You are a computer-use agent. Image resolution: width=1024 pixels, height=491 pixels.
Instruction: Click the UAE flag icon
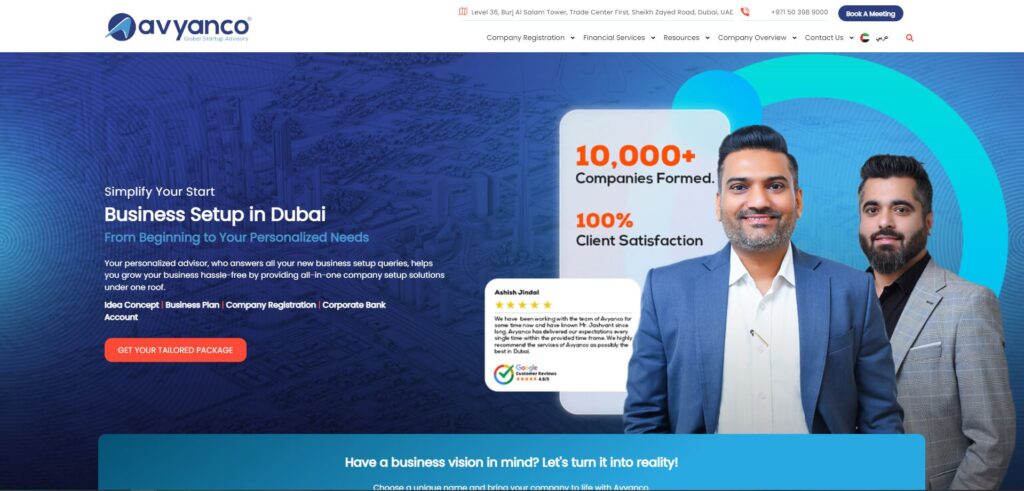[x=865, y=38]
